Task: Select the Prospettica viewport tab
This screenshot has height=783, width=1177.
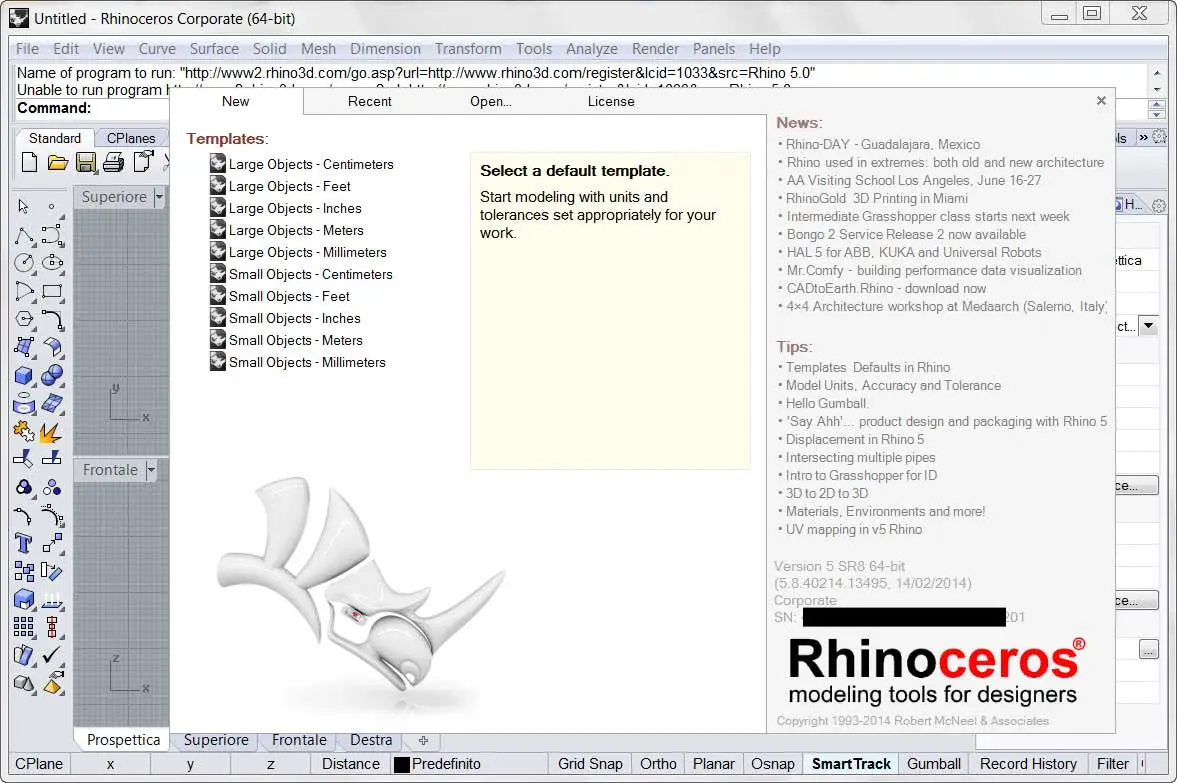Action: click(123, 740)
